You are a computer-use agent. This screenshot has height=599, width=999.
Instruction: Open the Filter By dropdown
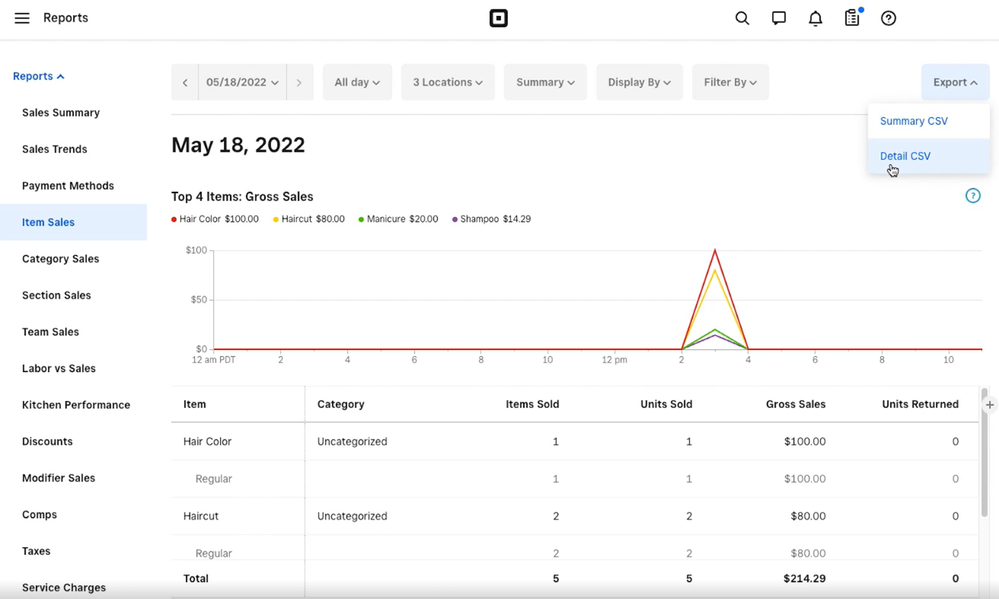[x=730, y=82]
